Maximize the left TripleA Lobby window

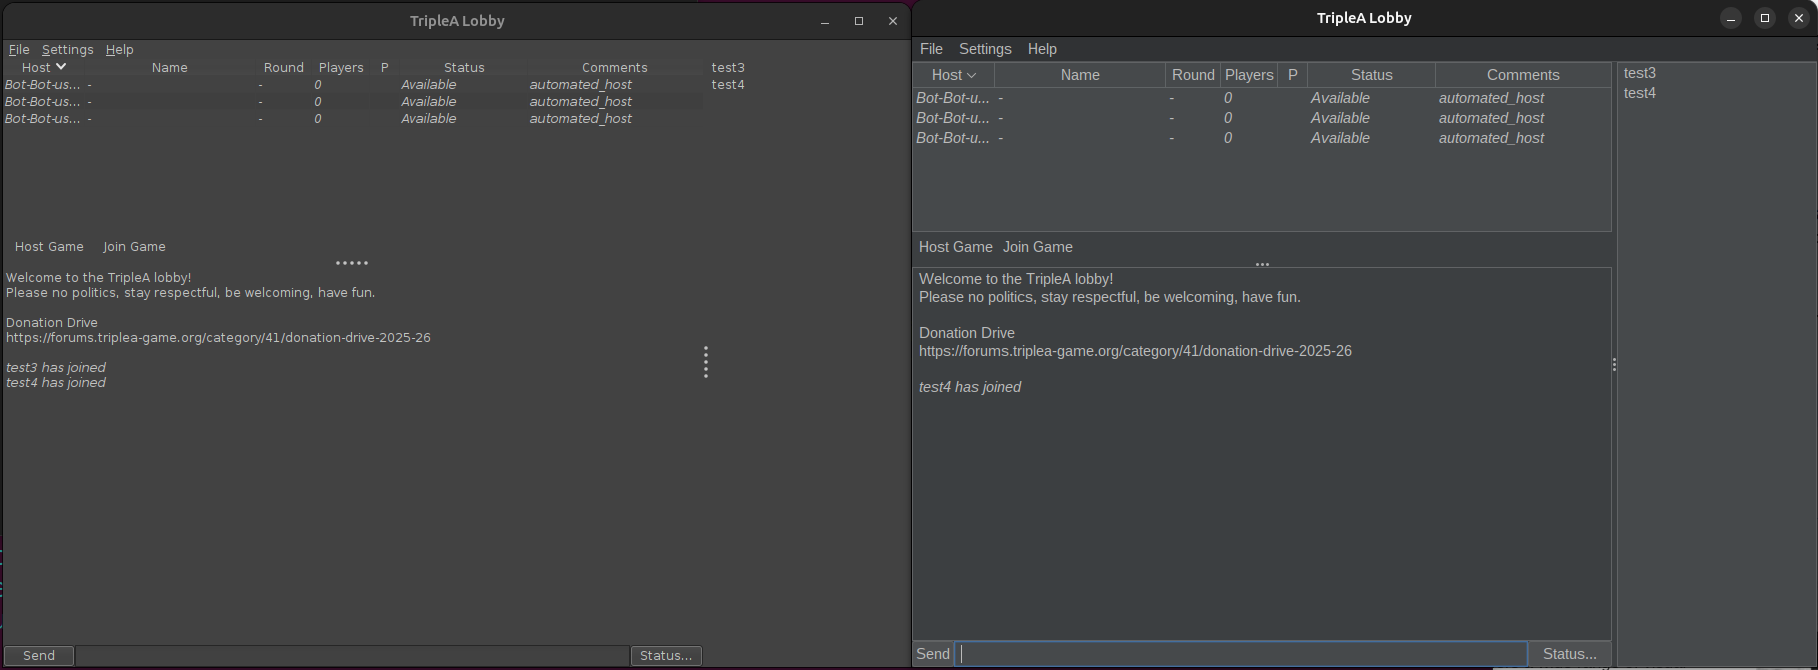click(x=859, y=21)
